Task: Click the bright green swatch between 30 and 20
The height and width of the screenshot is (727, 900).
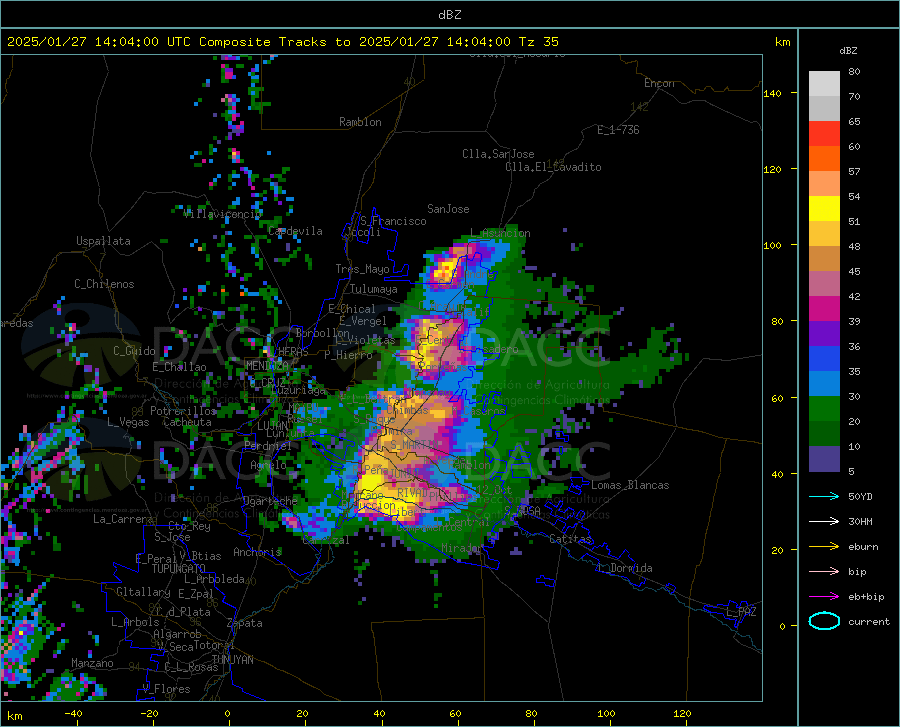Action: (824, 409)
